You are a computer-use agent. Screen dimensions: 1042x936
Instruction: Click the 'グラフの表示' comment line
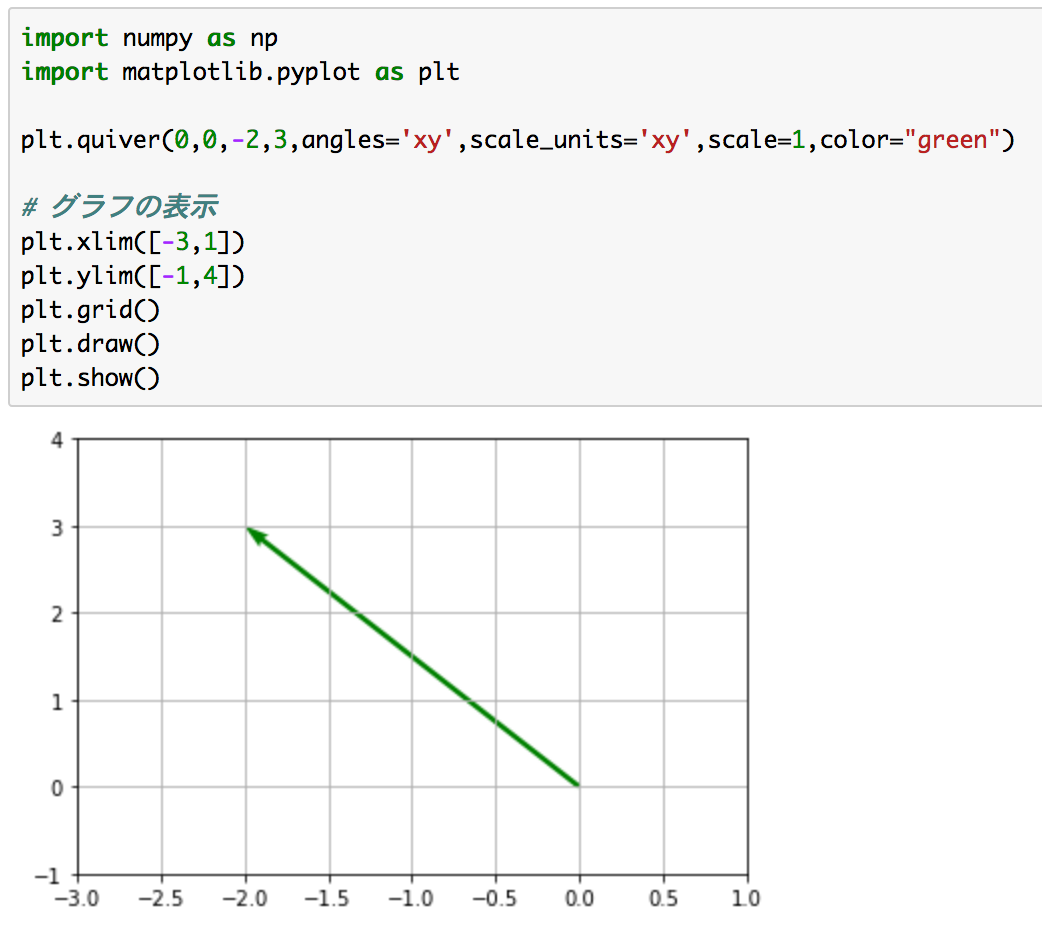pyautogui.click(x=120, y=207)
